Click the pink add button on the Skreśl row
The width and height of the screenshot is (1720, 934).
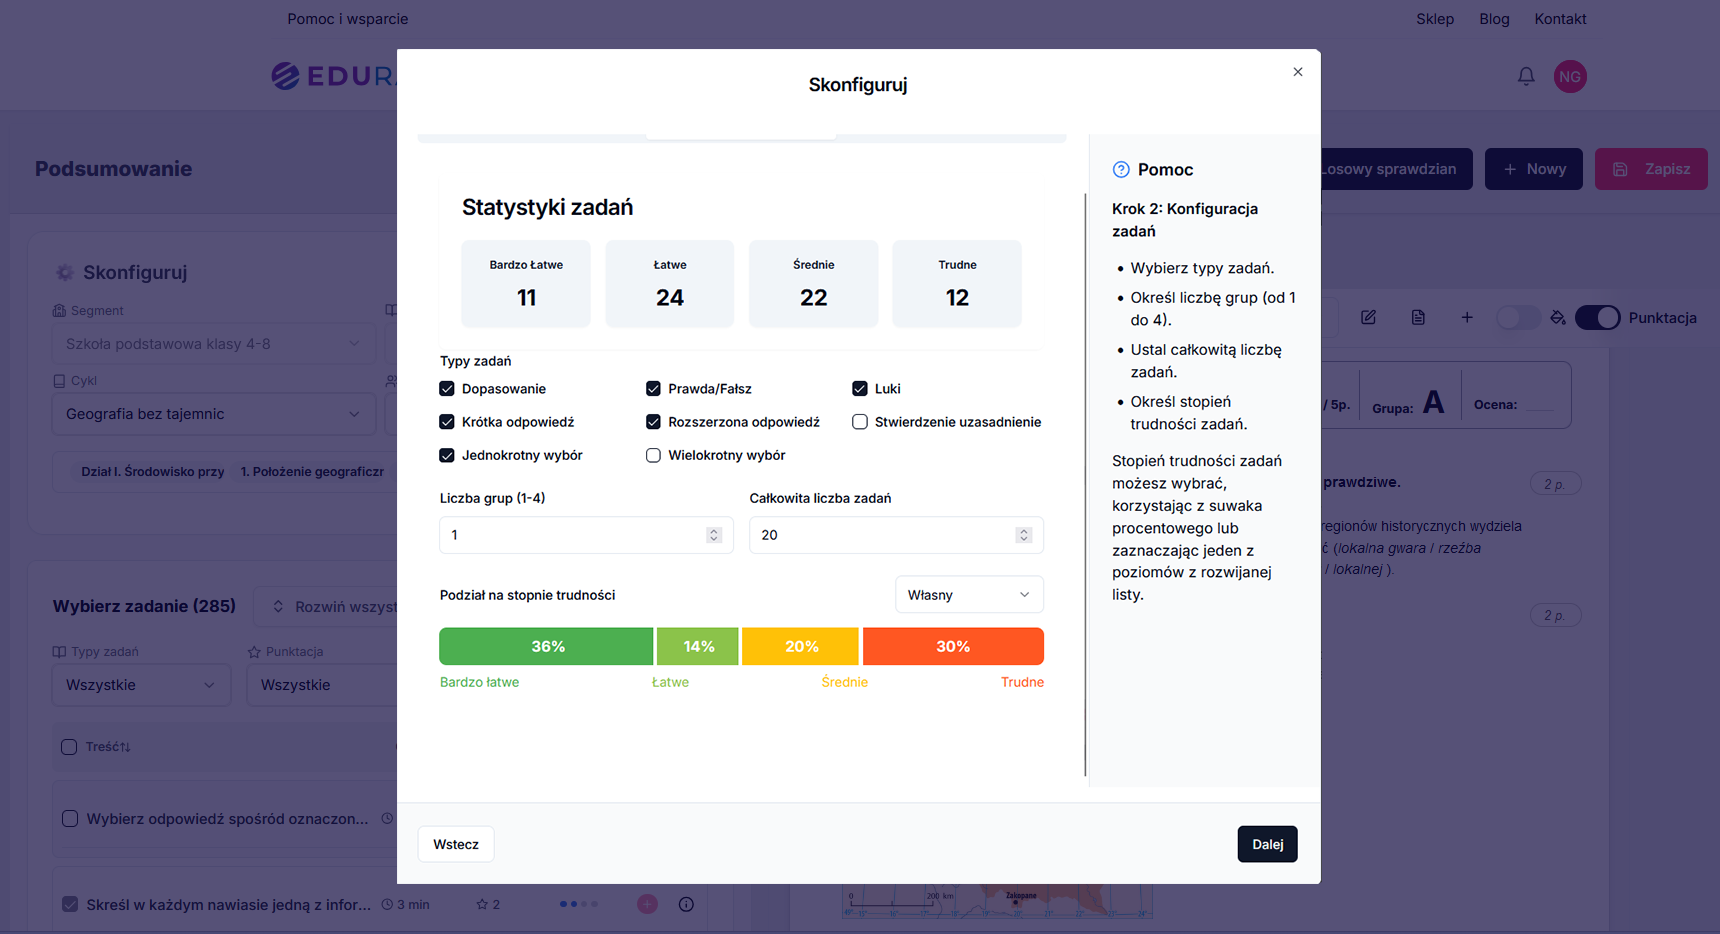[648, 904]
